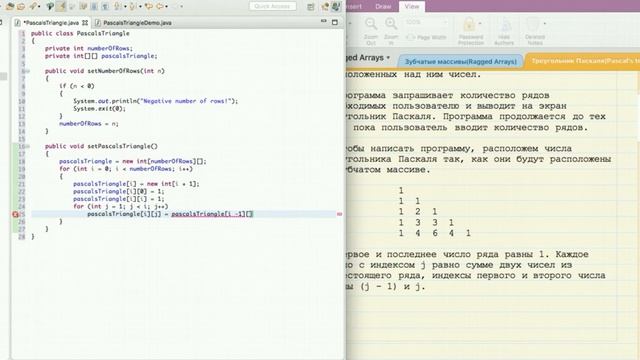Click the line 'private int numberOfRows;'
The height and width of the screenshot is (360, 640).
89,48
